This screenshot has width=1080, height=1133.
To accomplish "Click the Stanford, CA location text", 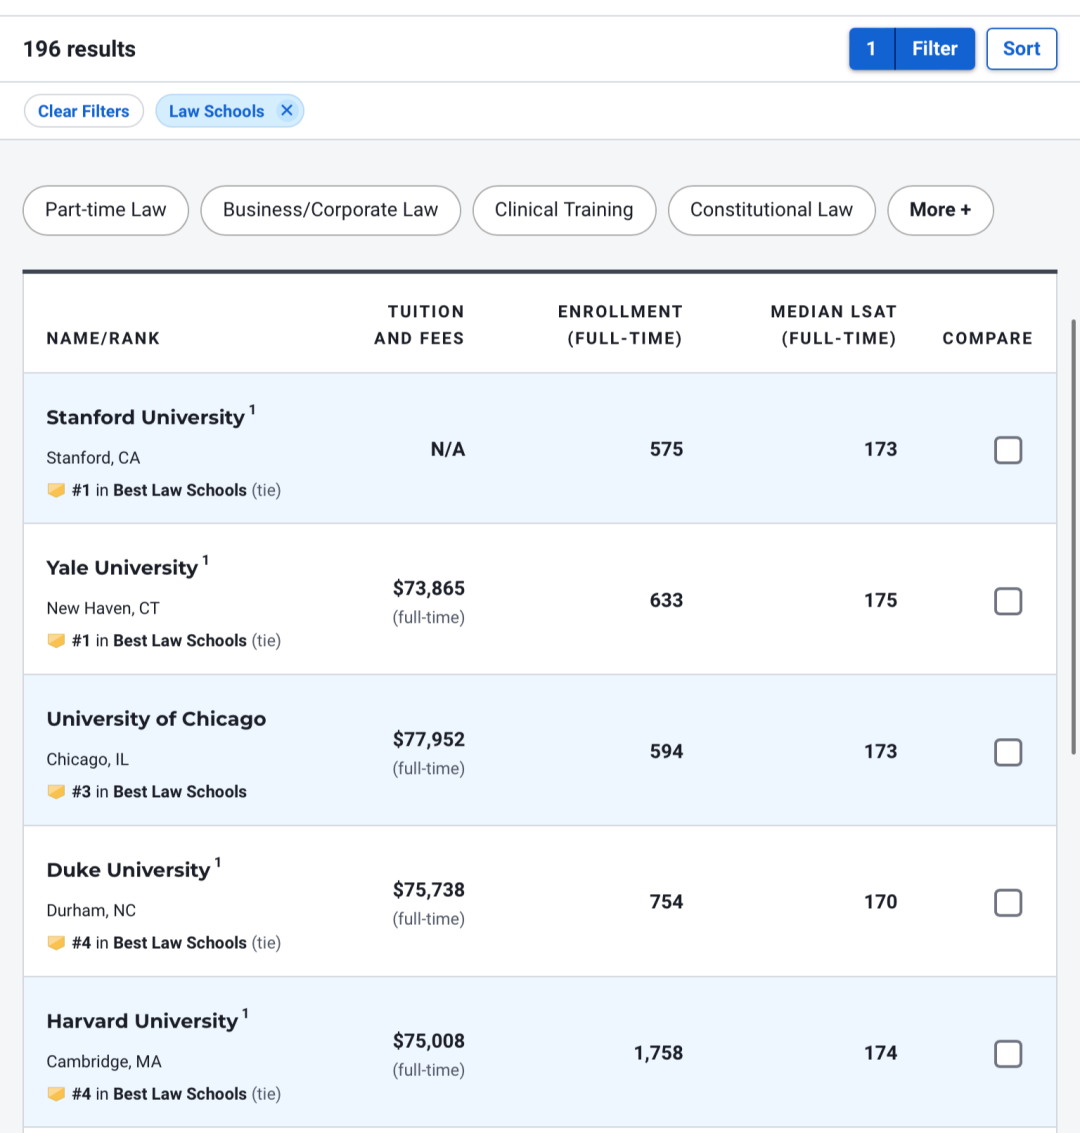I will (x=93, y=458).
